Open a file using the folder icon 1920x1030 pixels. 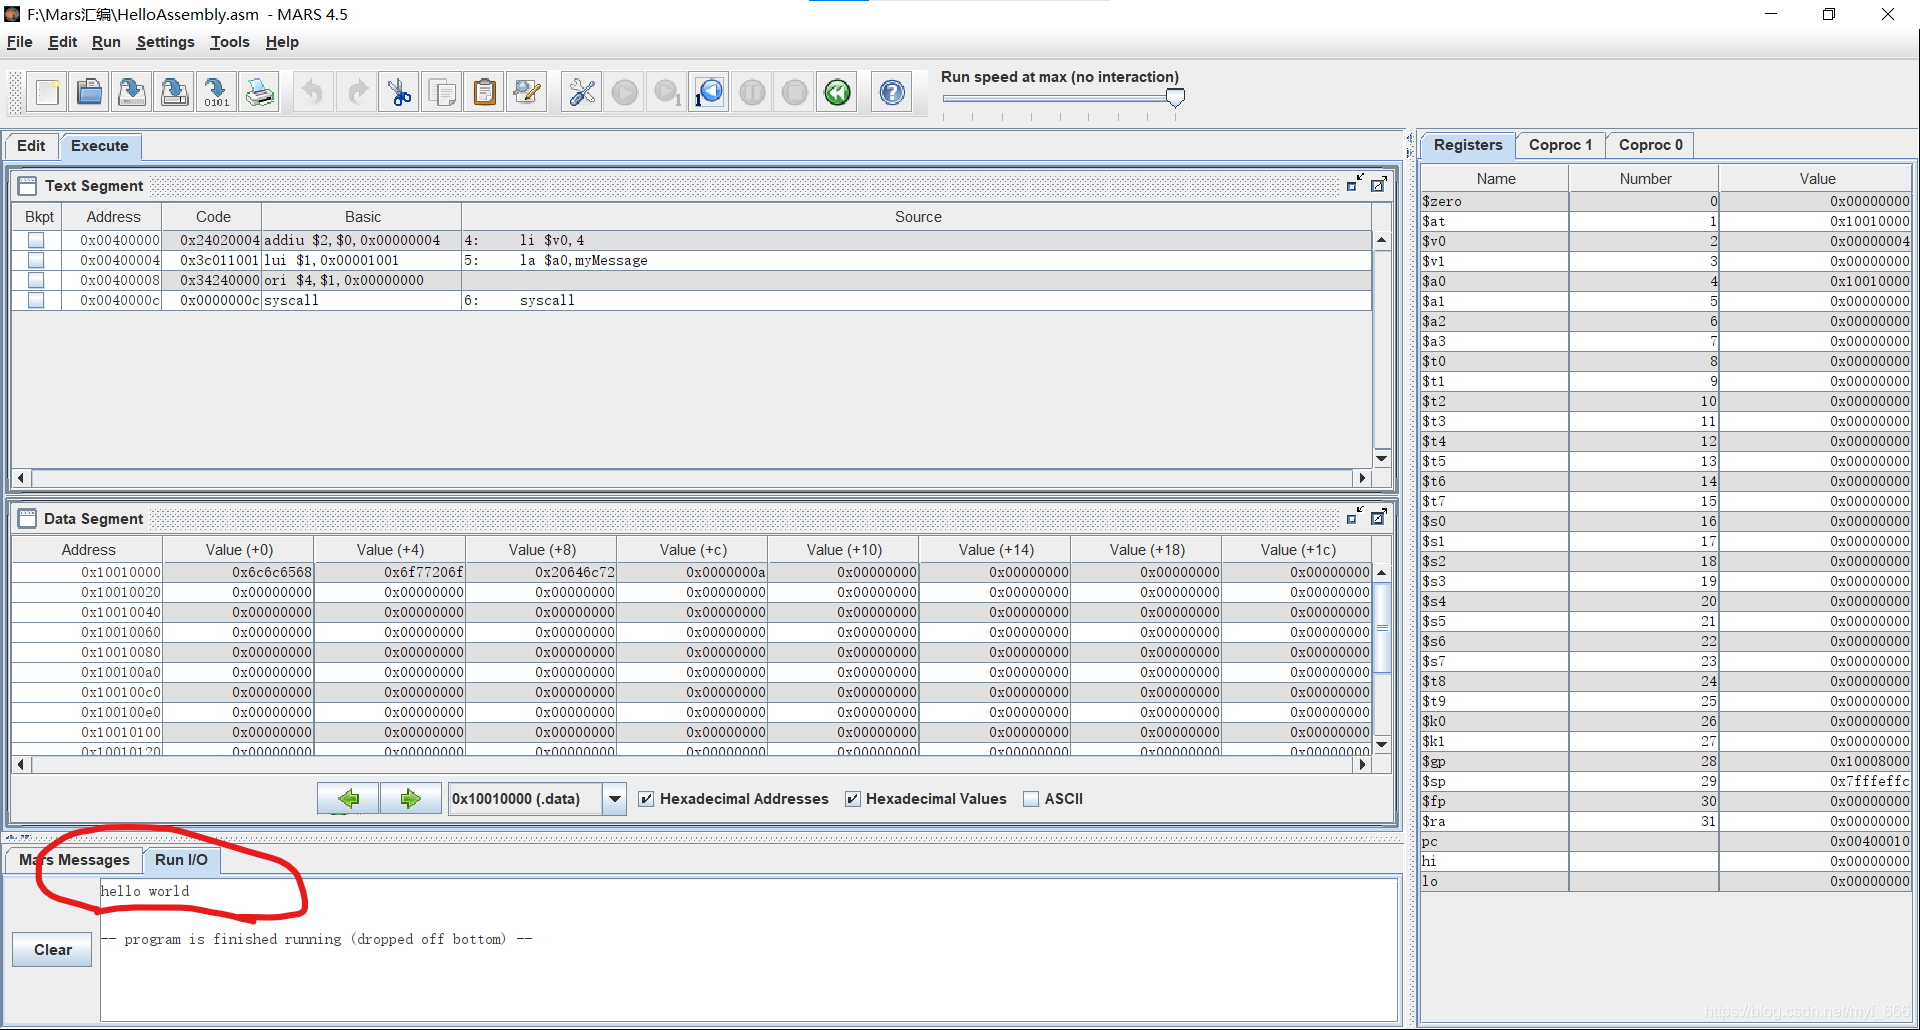[x=89, y=93]
